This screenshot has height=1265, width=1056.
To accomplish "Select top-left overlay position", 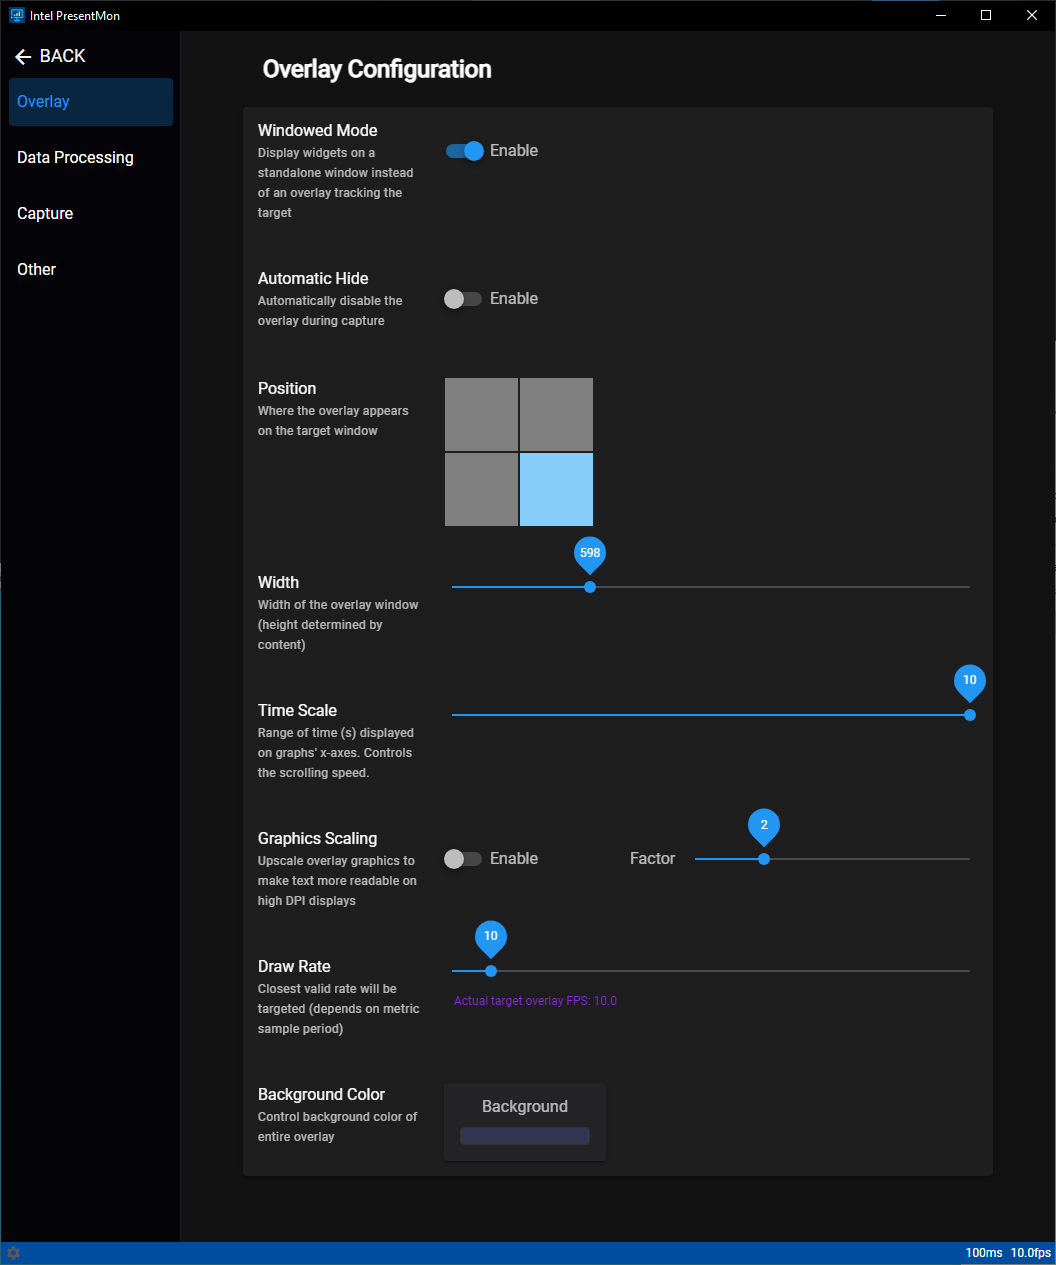I will [481, 414].
